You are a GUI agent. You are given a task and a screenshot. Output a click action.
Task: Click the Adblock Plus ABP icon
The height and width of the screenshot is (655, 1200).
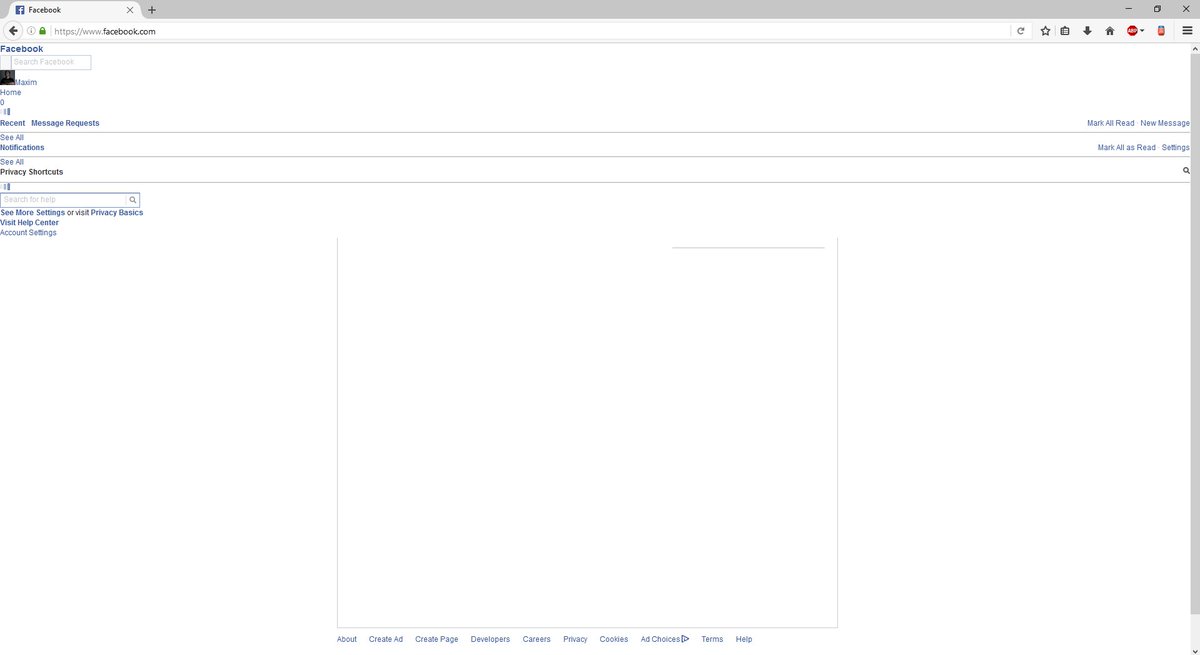[1132, 31]
